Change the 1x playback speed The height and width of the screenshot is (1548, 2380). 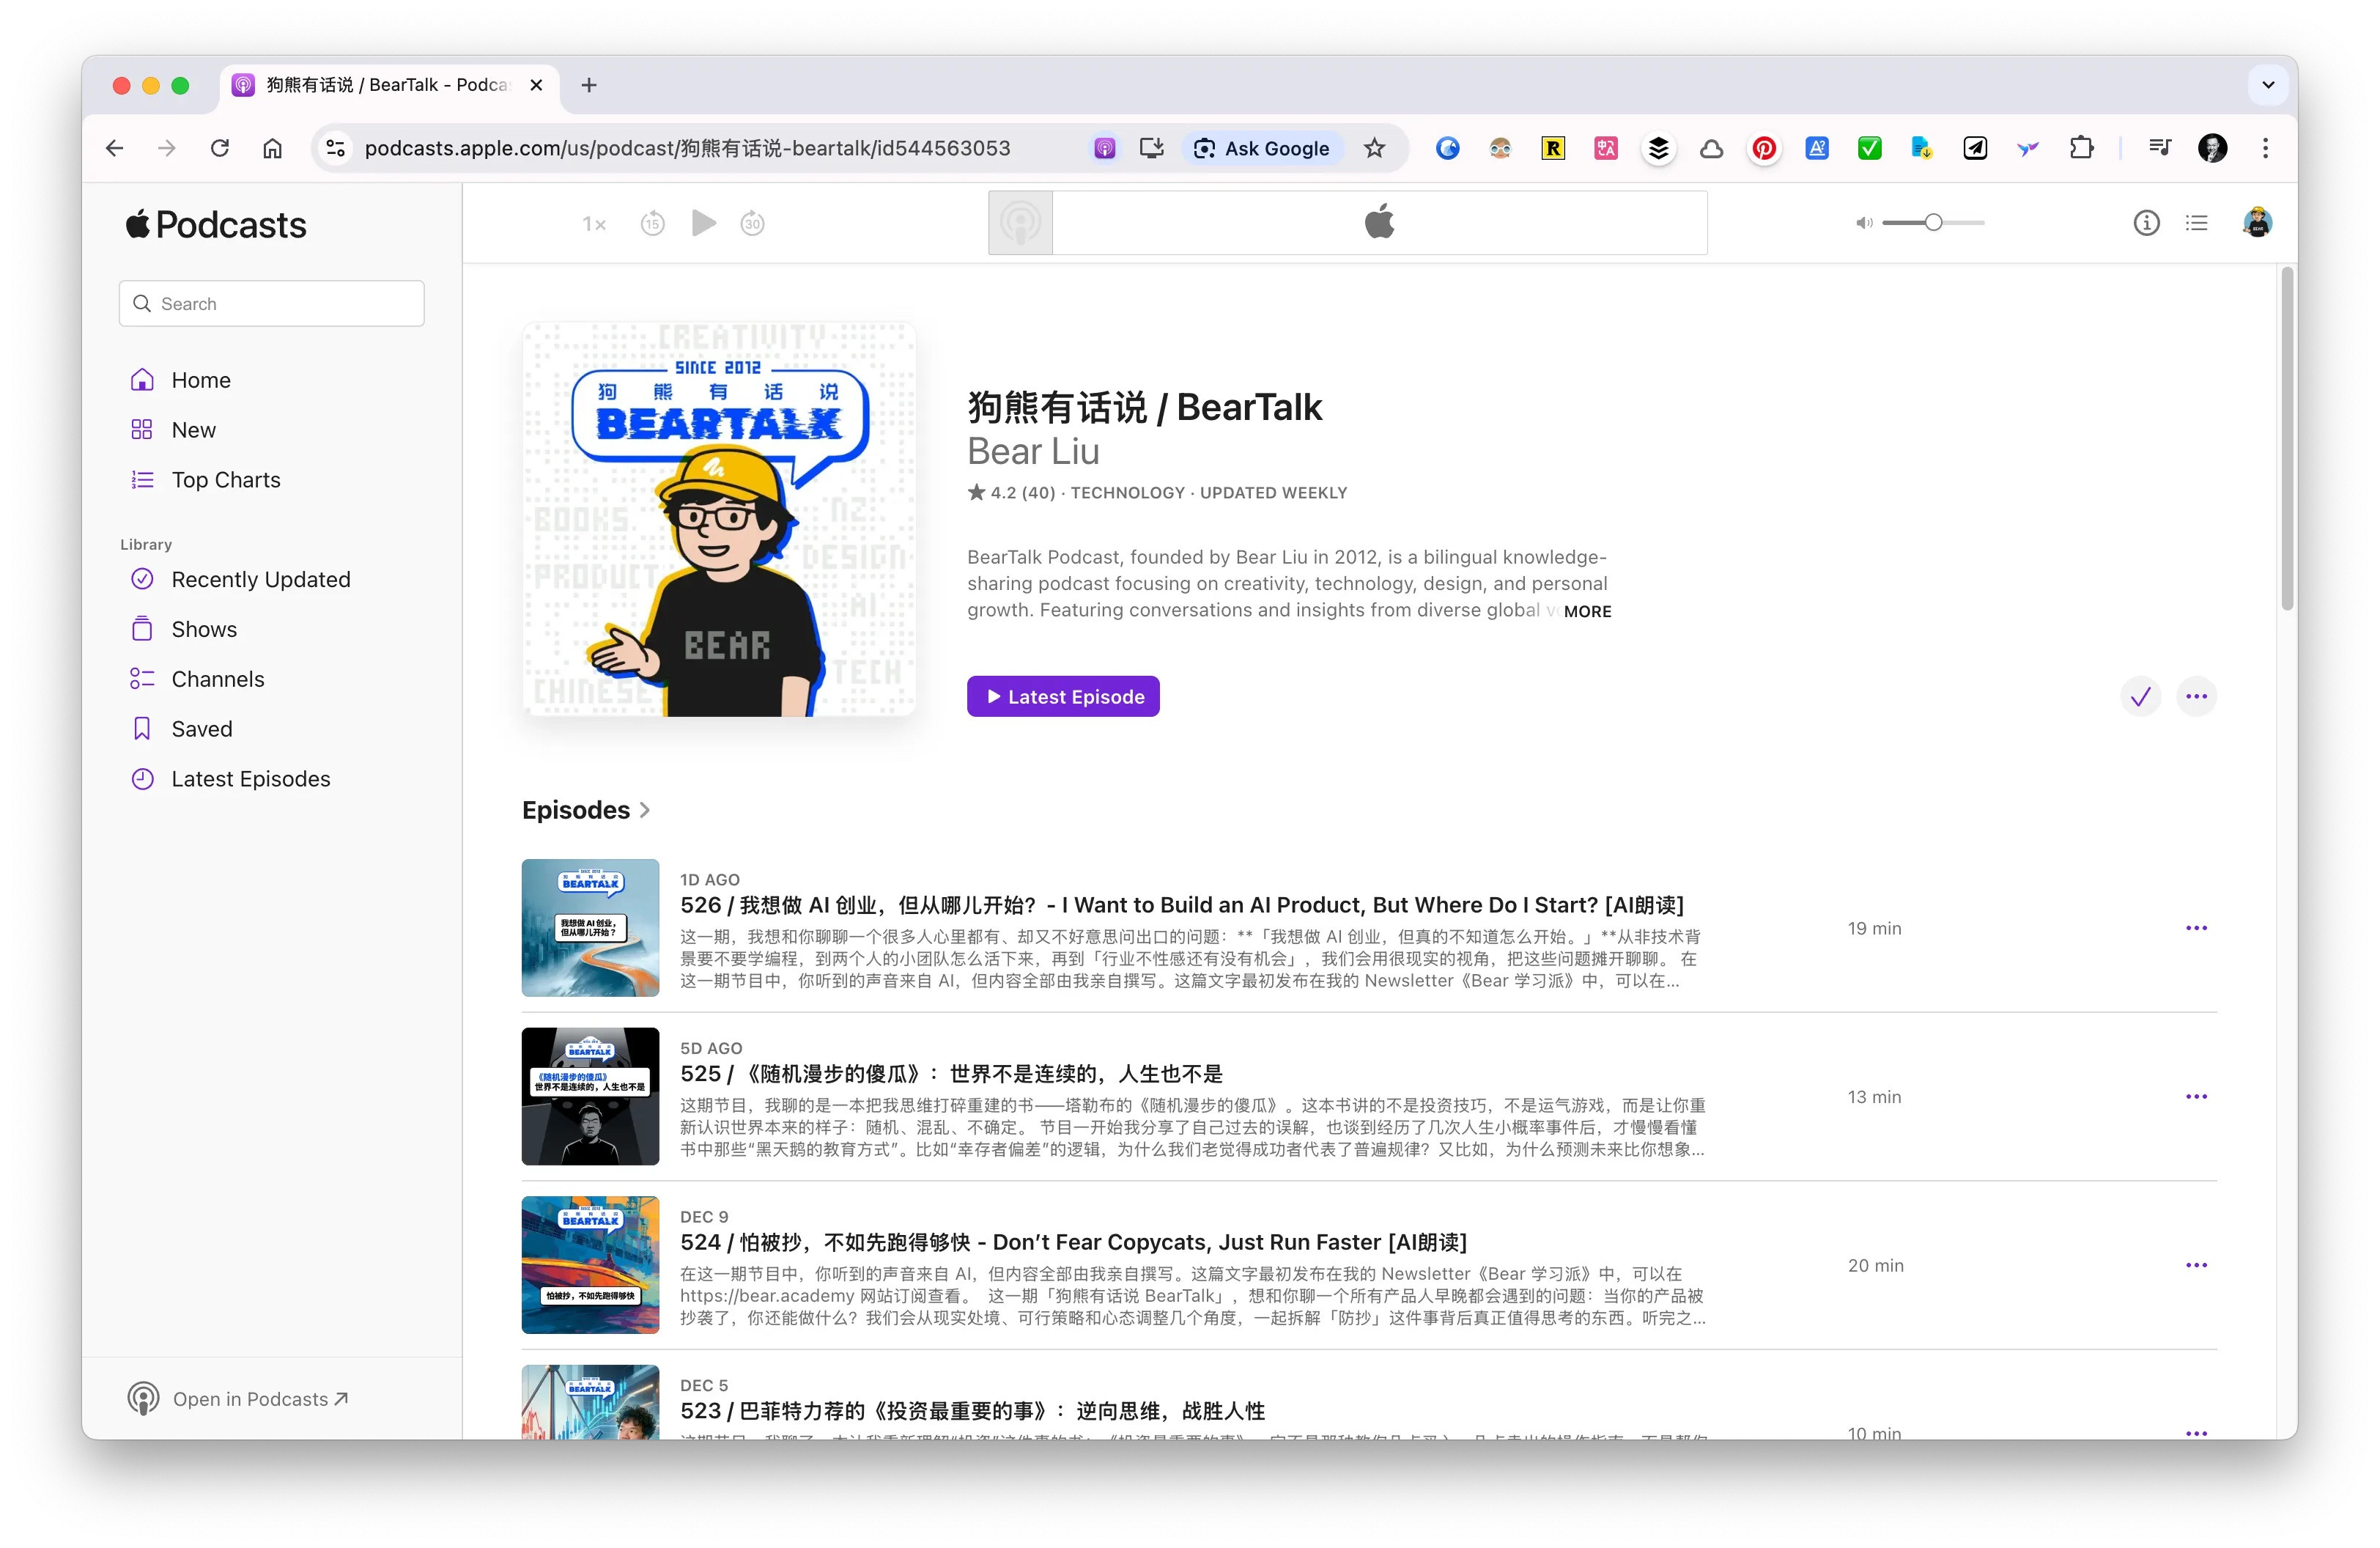click(x=594, y=224)
